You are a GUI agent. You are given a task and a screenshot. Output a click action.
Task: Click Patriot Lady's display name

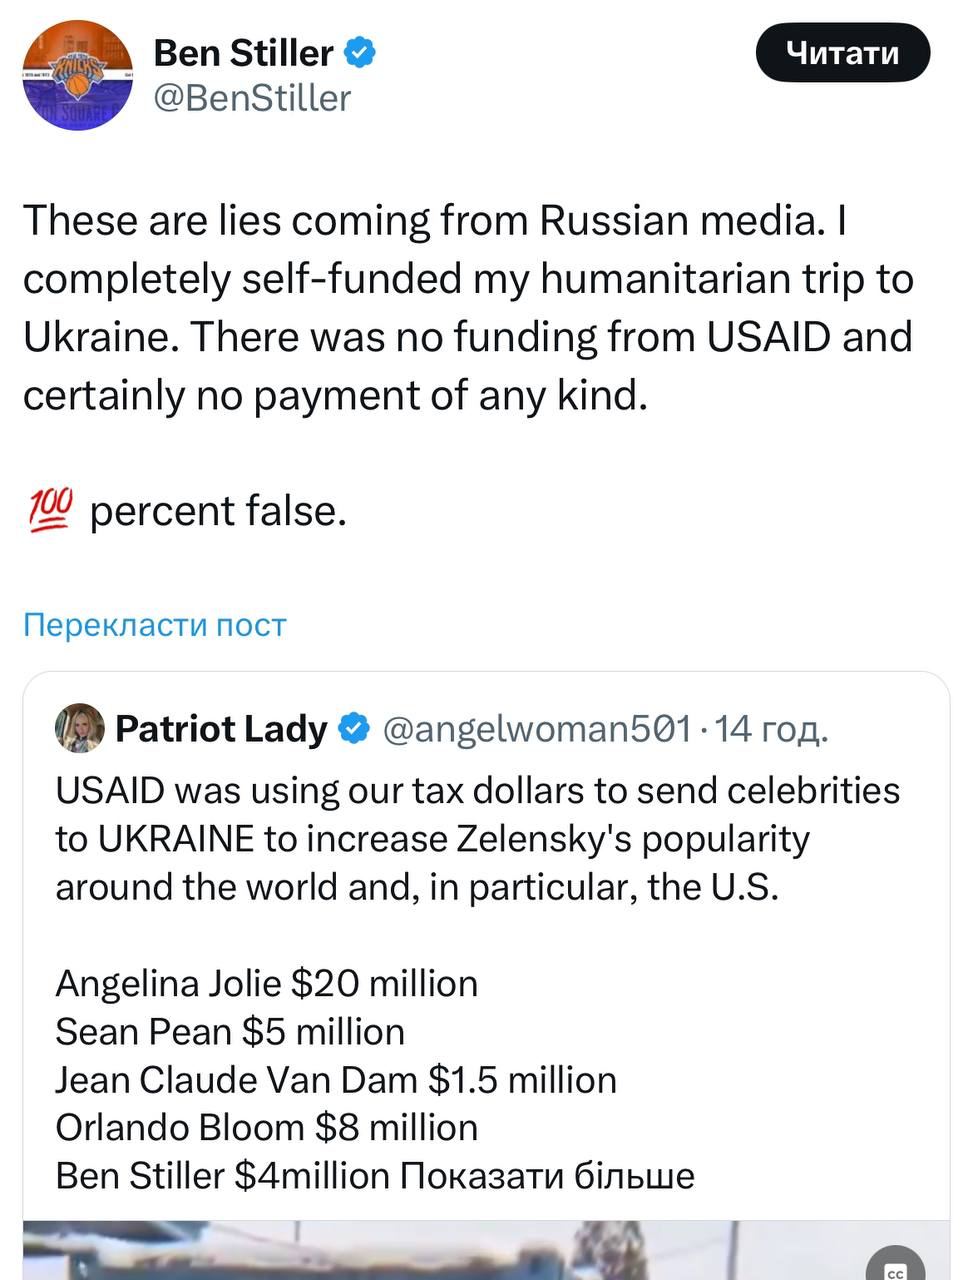point(222,729)
